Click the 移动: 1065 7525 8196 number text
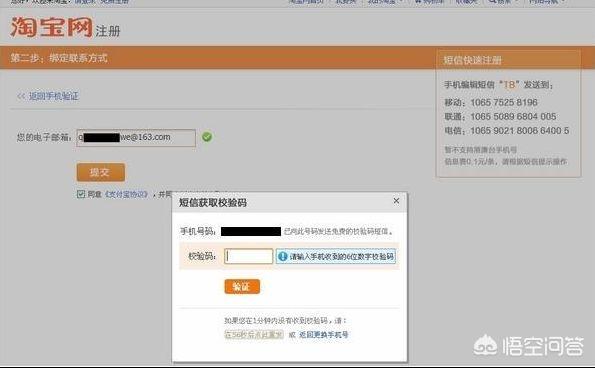Viewport: 595px width, 368px height. [x=491, y=102]
